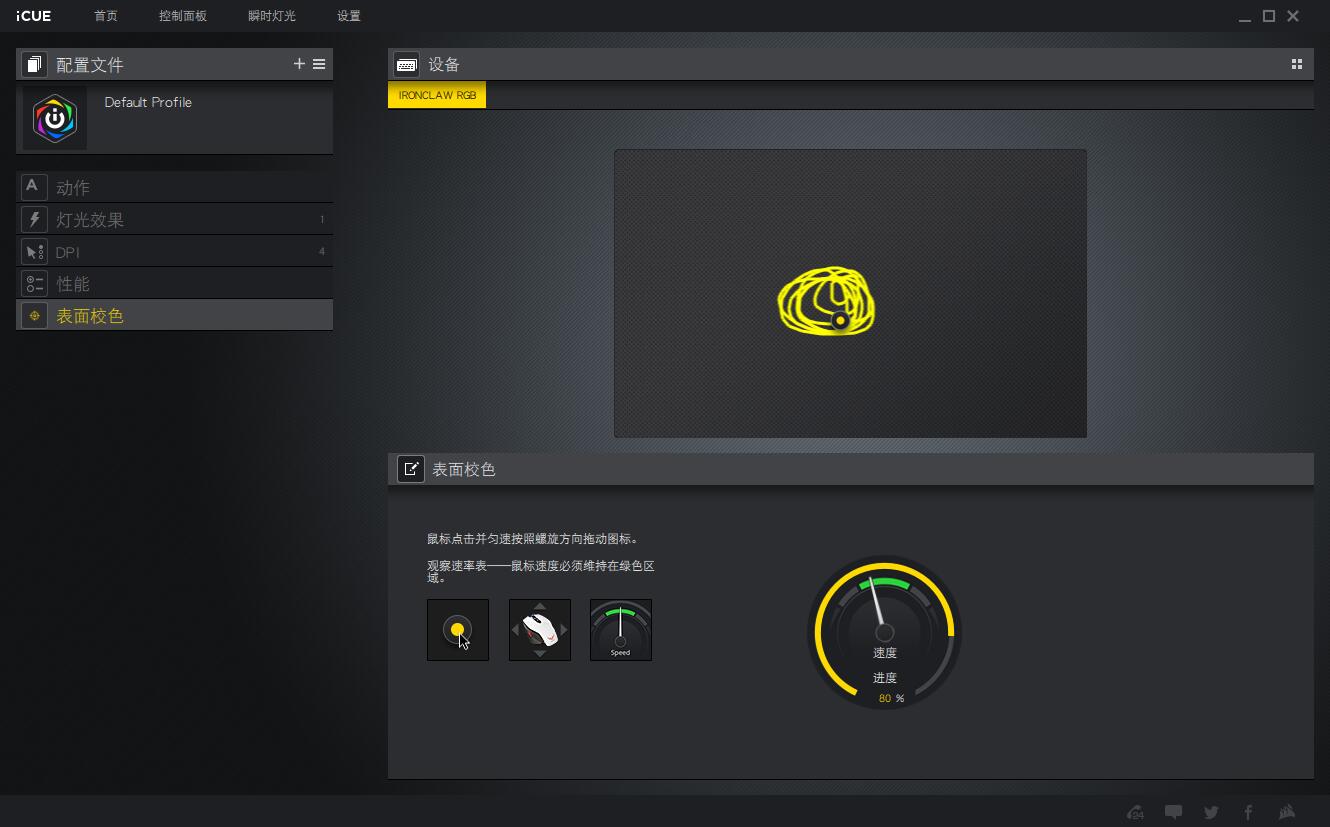Go to the 控制面板 menu

coord(183,16)
